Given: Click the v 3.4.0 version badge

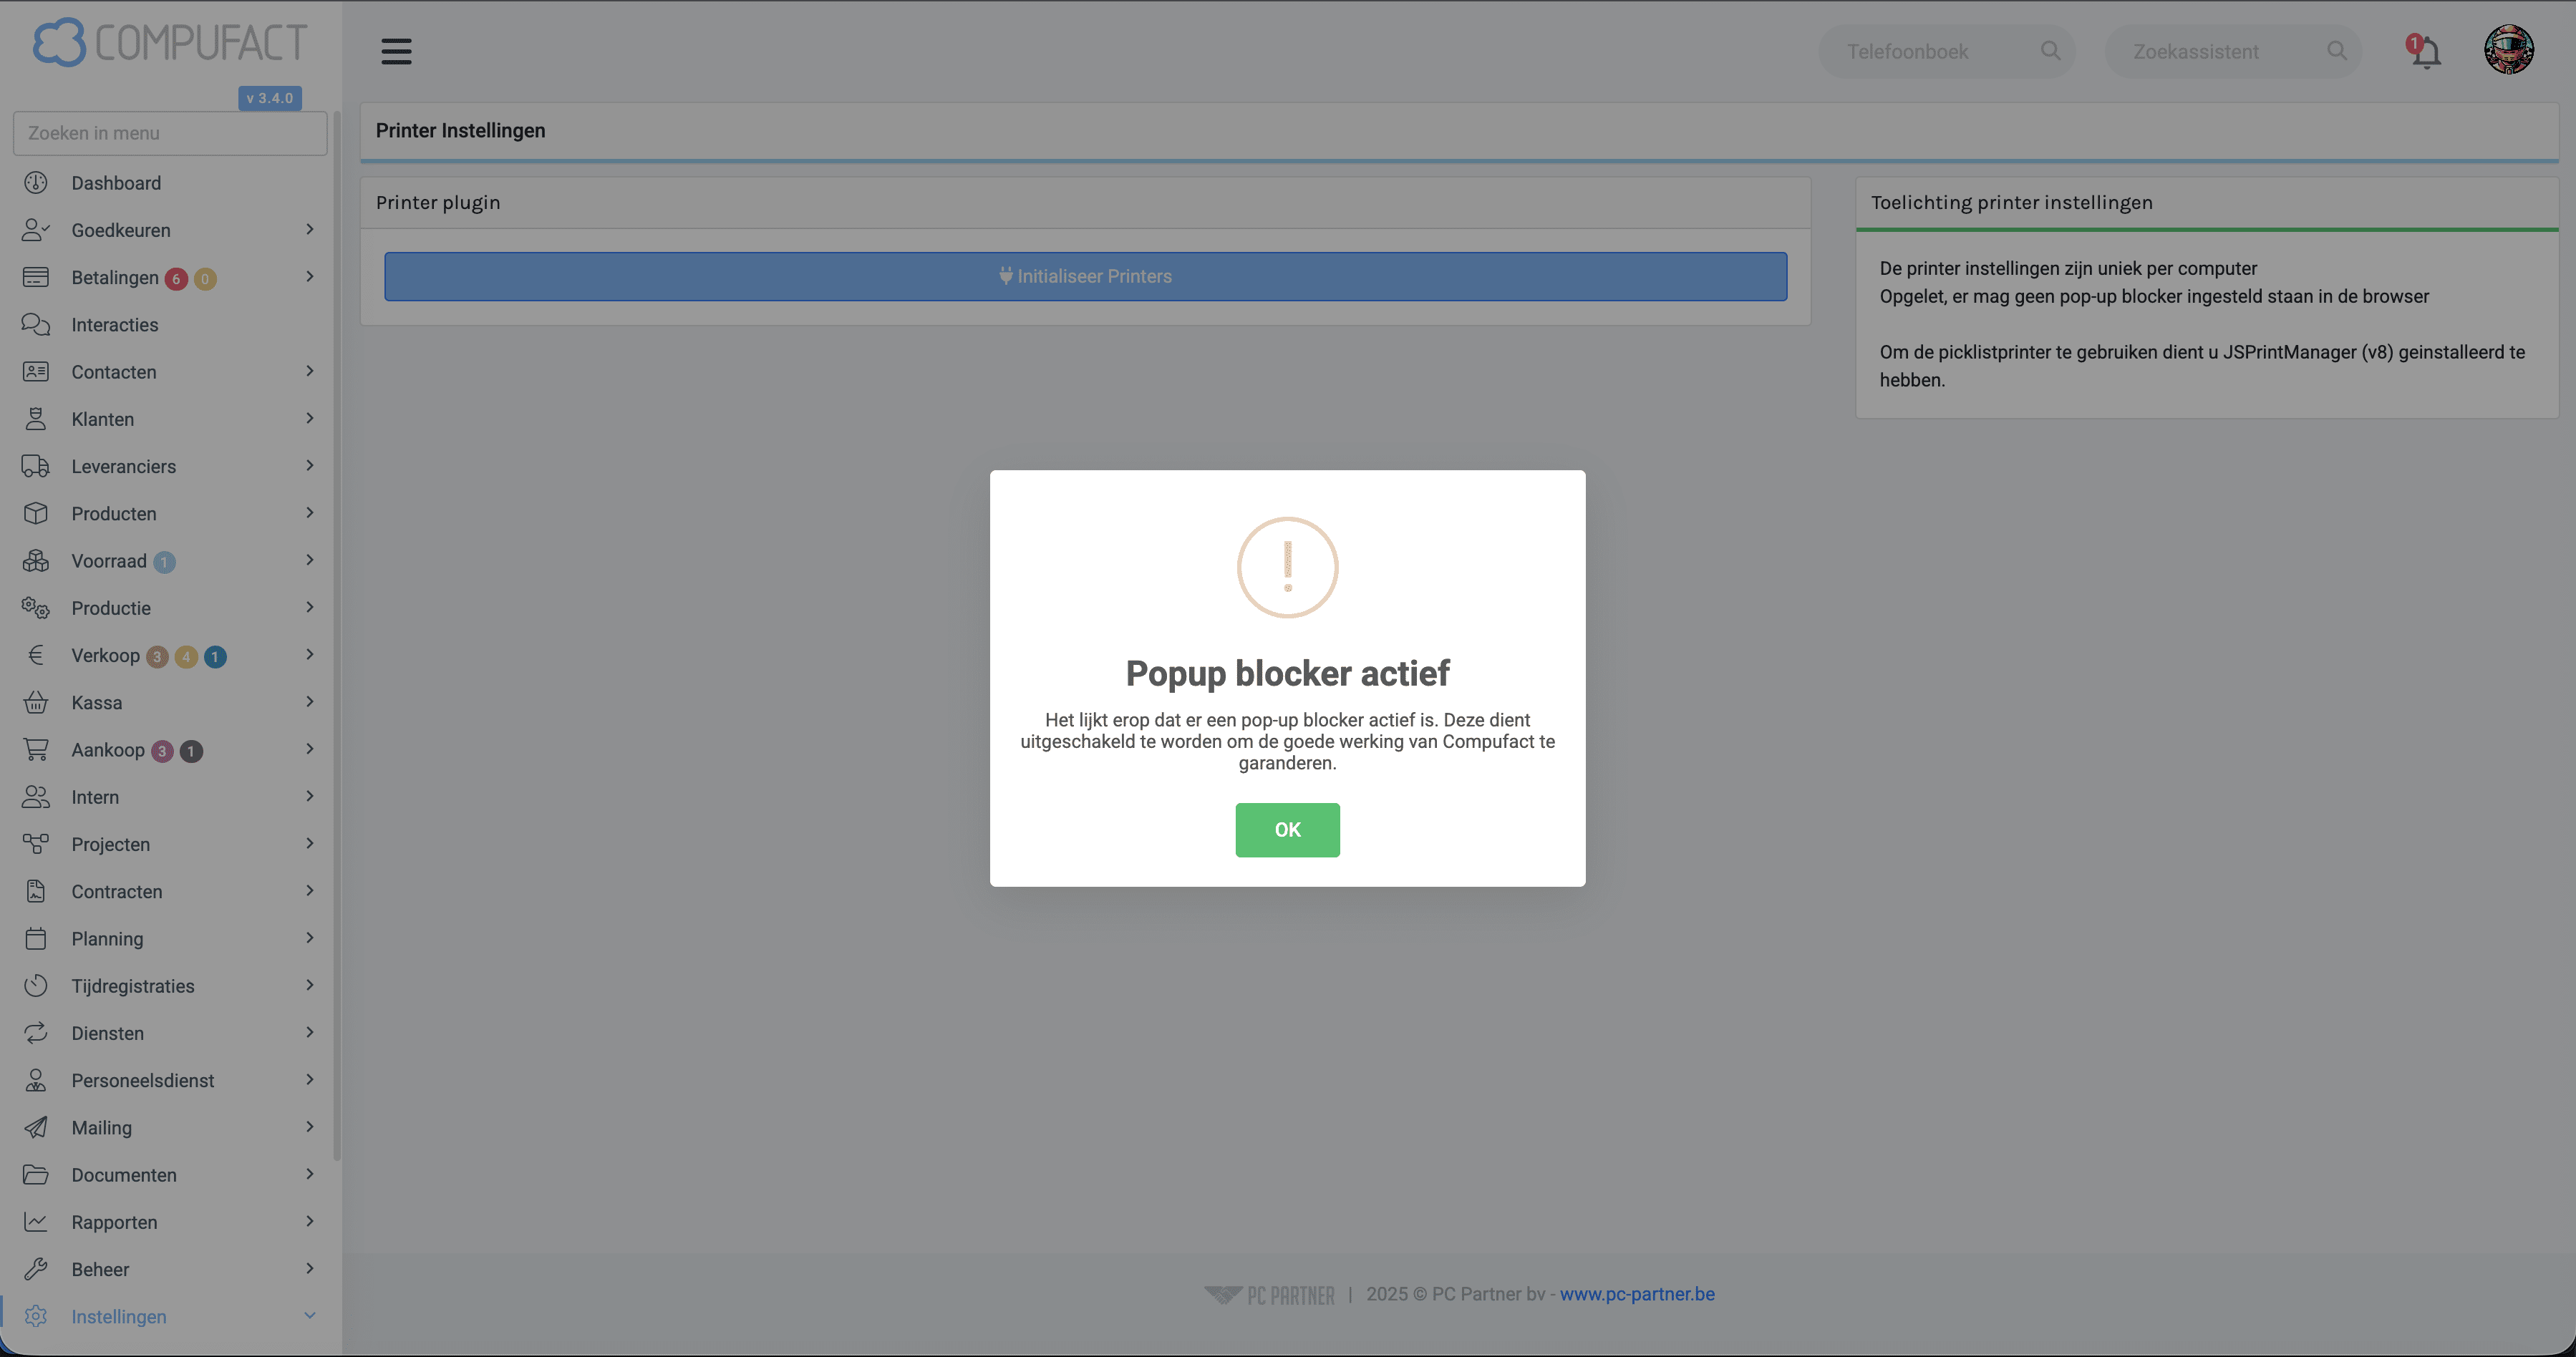Looking at the screenshot, I should pyautogui.click(x=270, y=98).
